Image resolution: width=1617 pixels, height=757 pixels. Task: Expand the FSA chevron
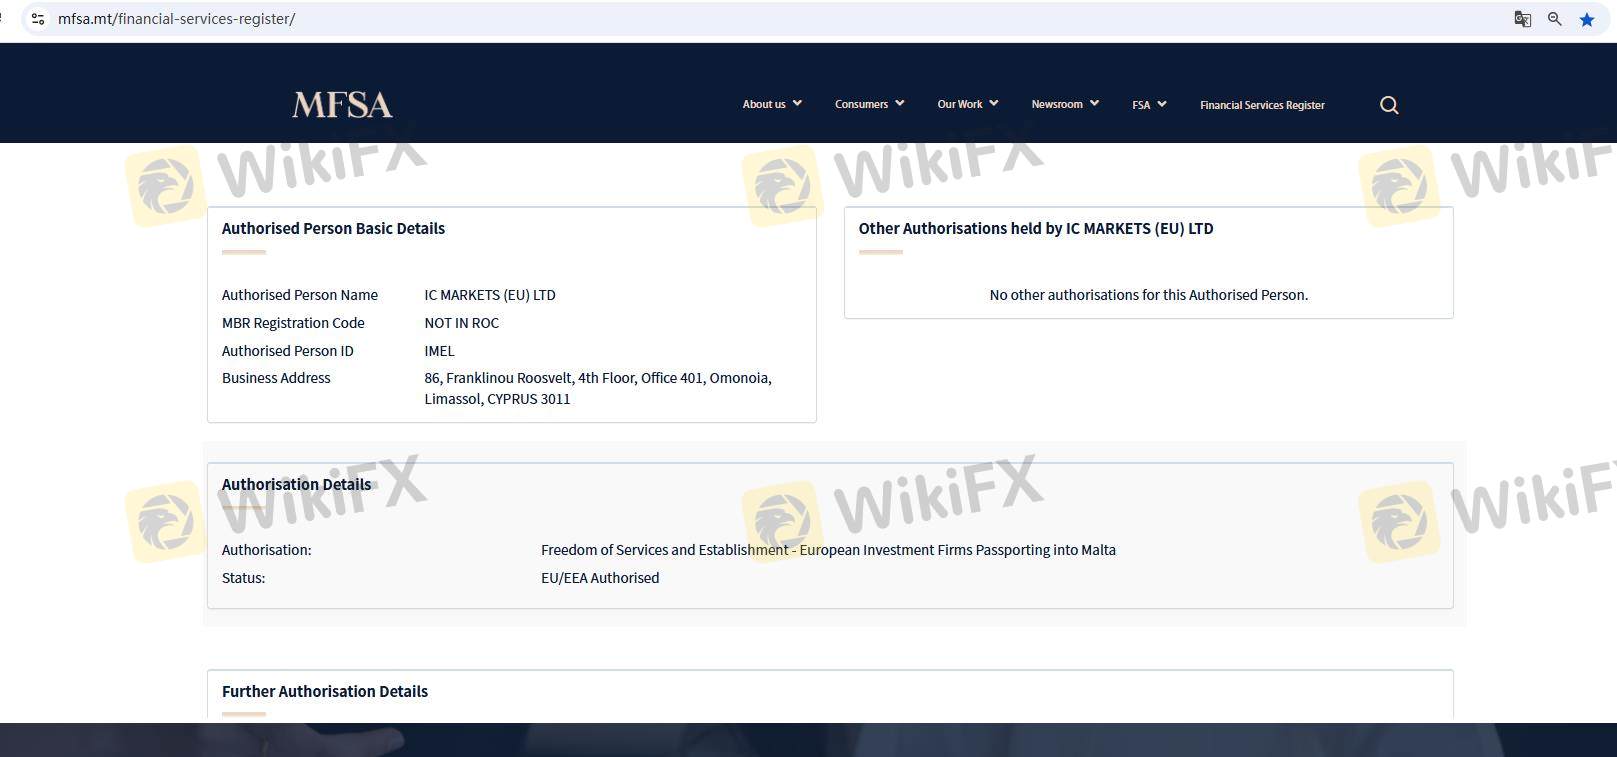tap(1162, 104)
